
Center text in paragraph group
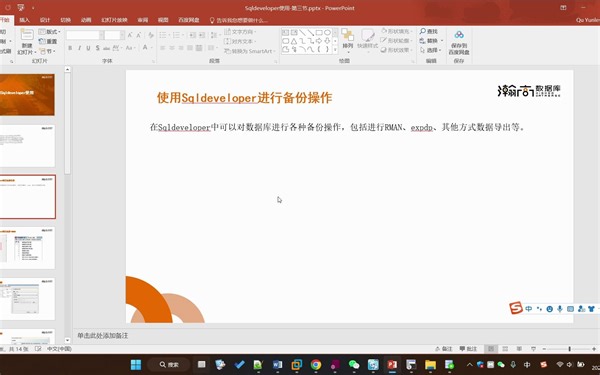click(172, 48)
